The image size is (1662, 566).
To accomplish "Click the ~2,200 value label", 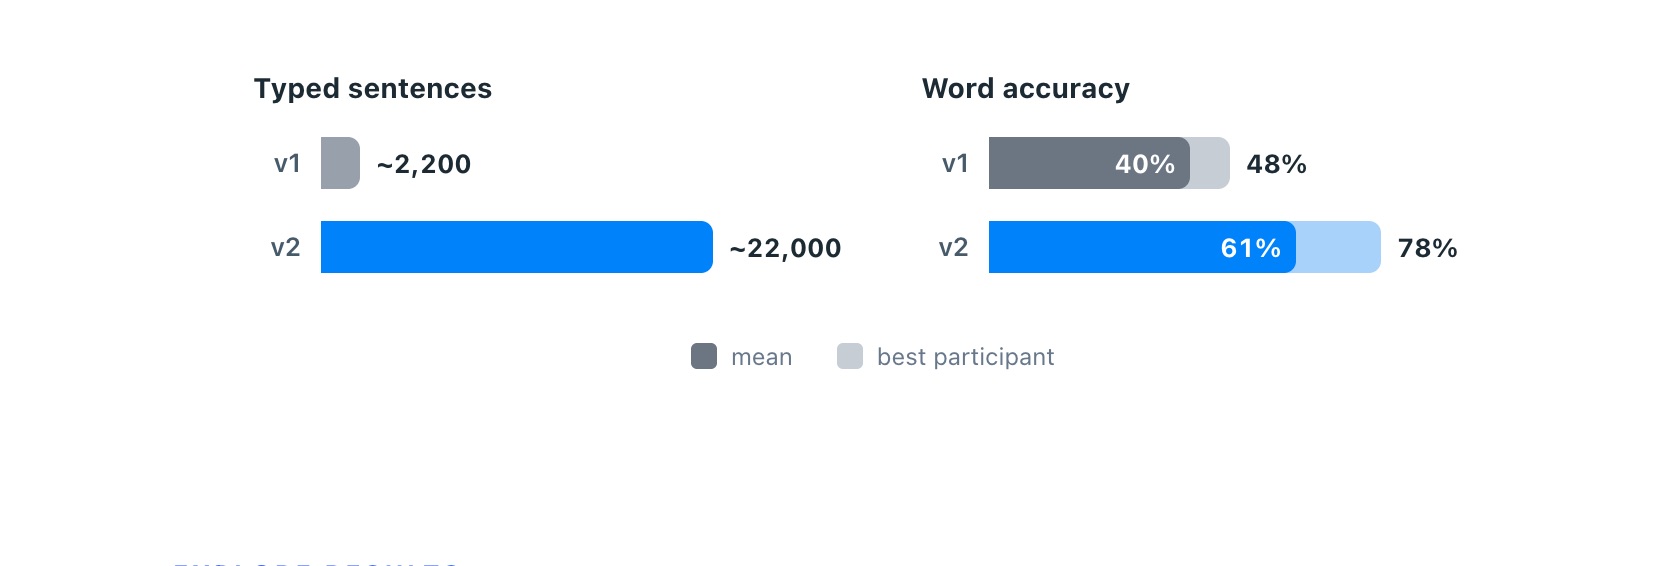I will coord(424,164).
